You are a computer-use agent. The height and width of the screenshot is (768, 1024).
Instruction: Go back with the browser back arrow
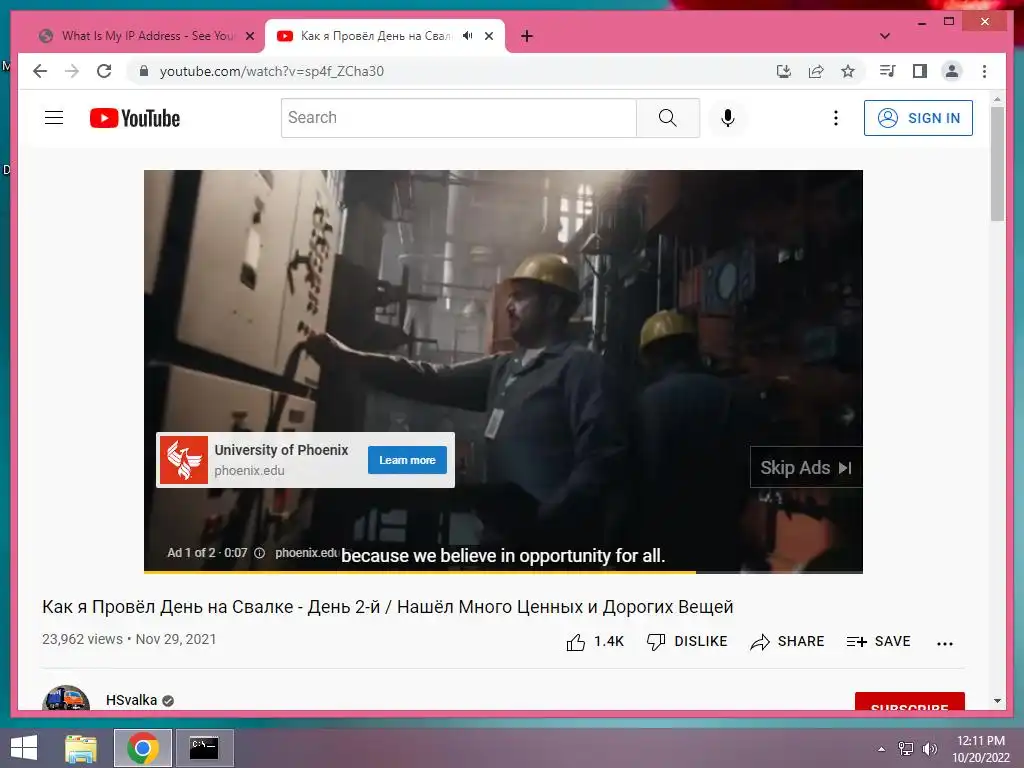coord(40,71)
